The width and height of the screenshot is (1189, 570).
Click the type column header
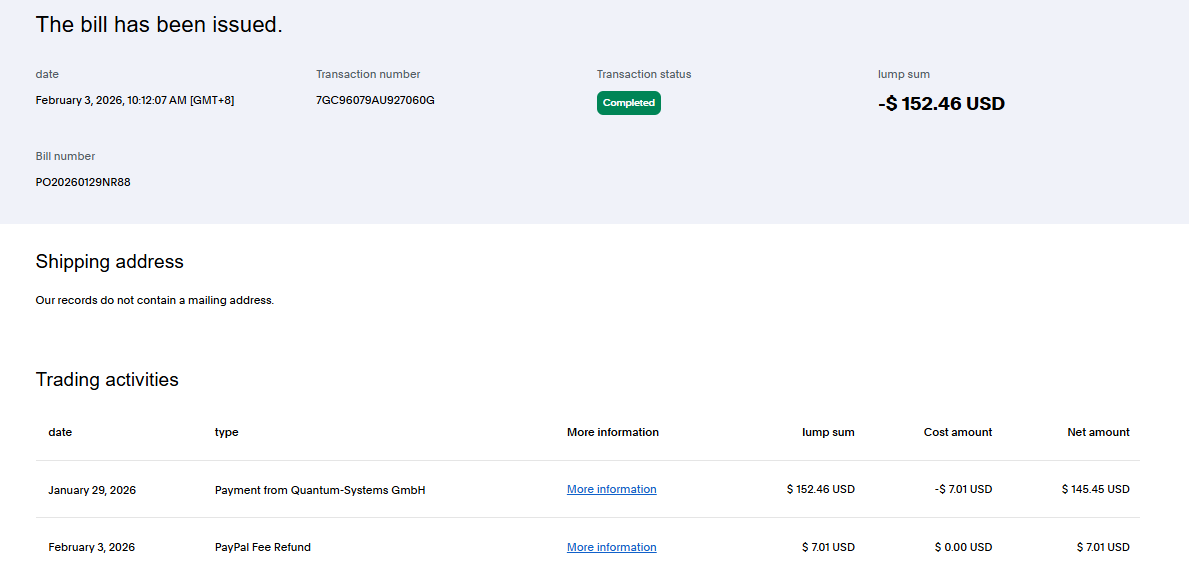coord(226,432)
